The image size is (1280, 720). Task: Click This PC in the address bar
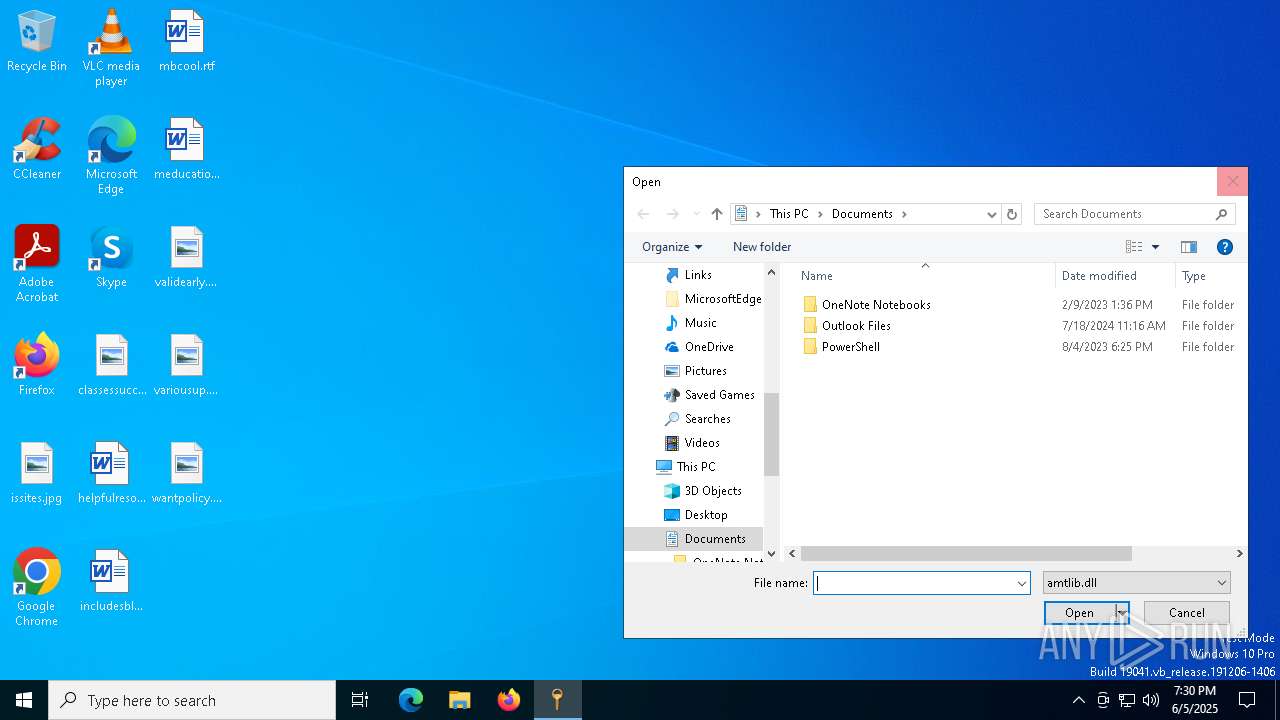[789, 214]
